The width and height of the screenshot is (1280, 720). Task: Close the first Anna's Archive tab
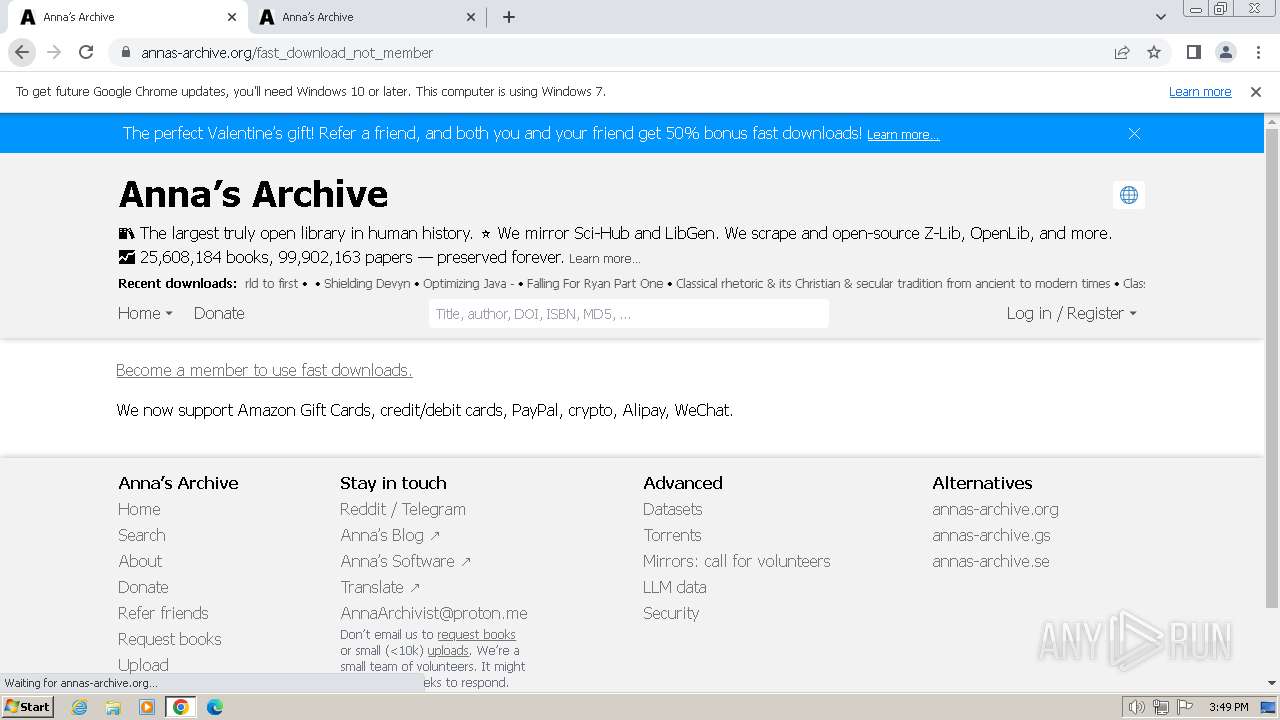tap(232, 17)
